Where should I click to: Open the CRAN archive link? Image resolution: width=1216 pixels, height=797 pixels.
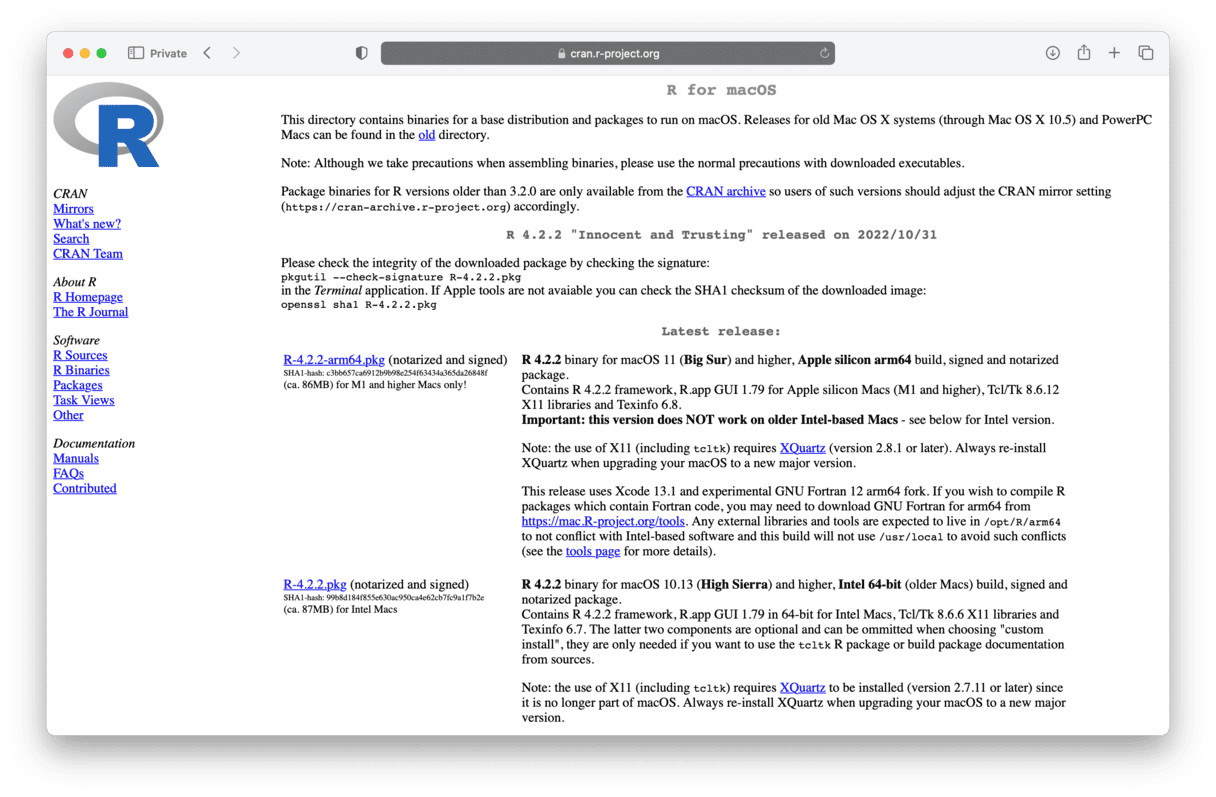click(726, 191)
